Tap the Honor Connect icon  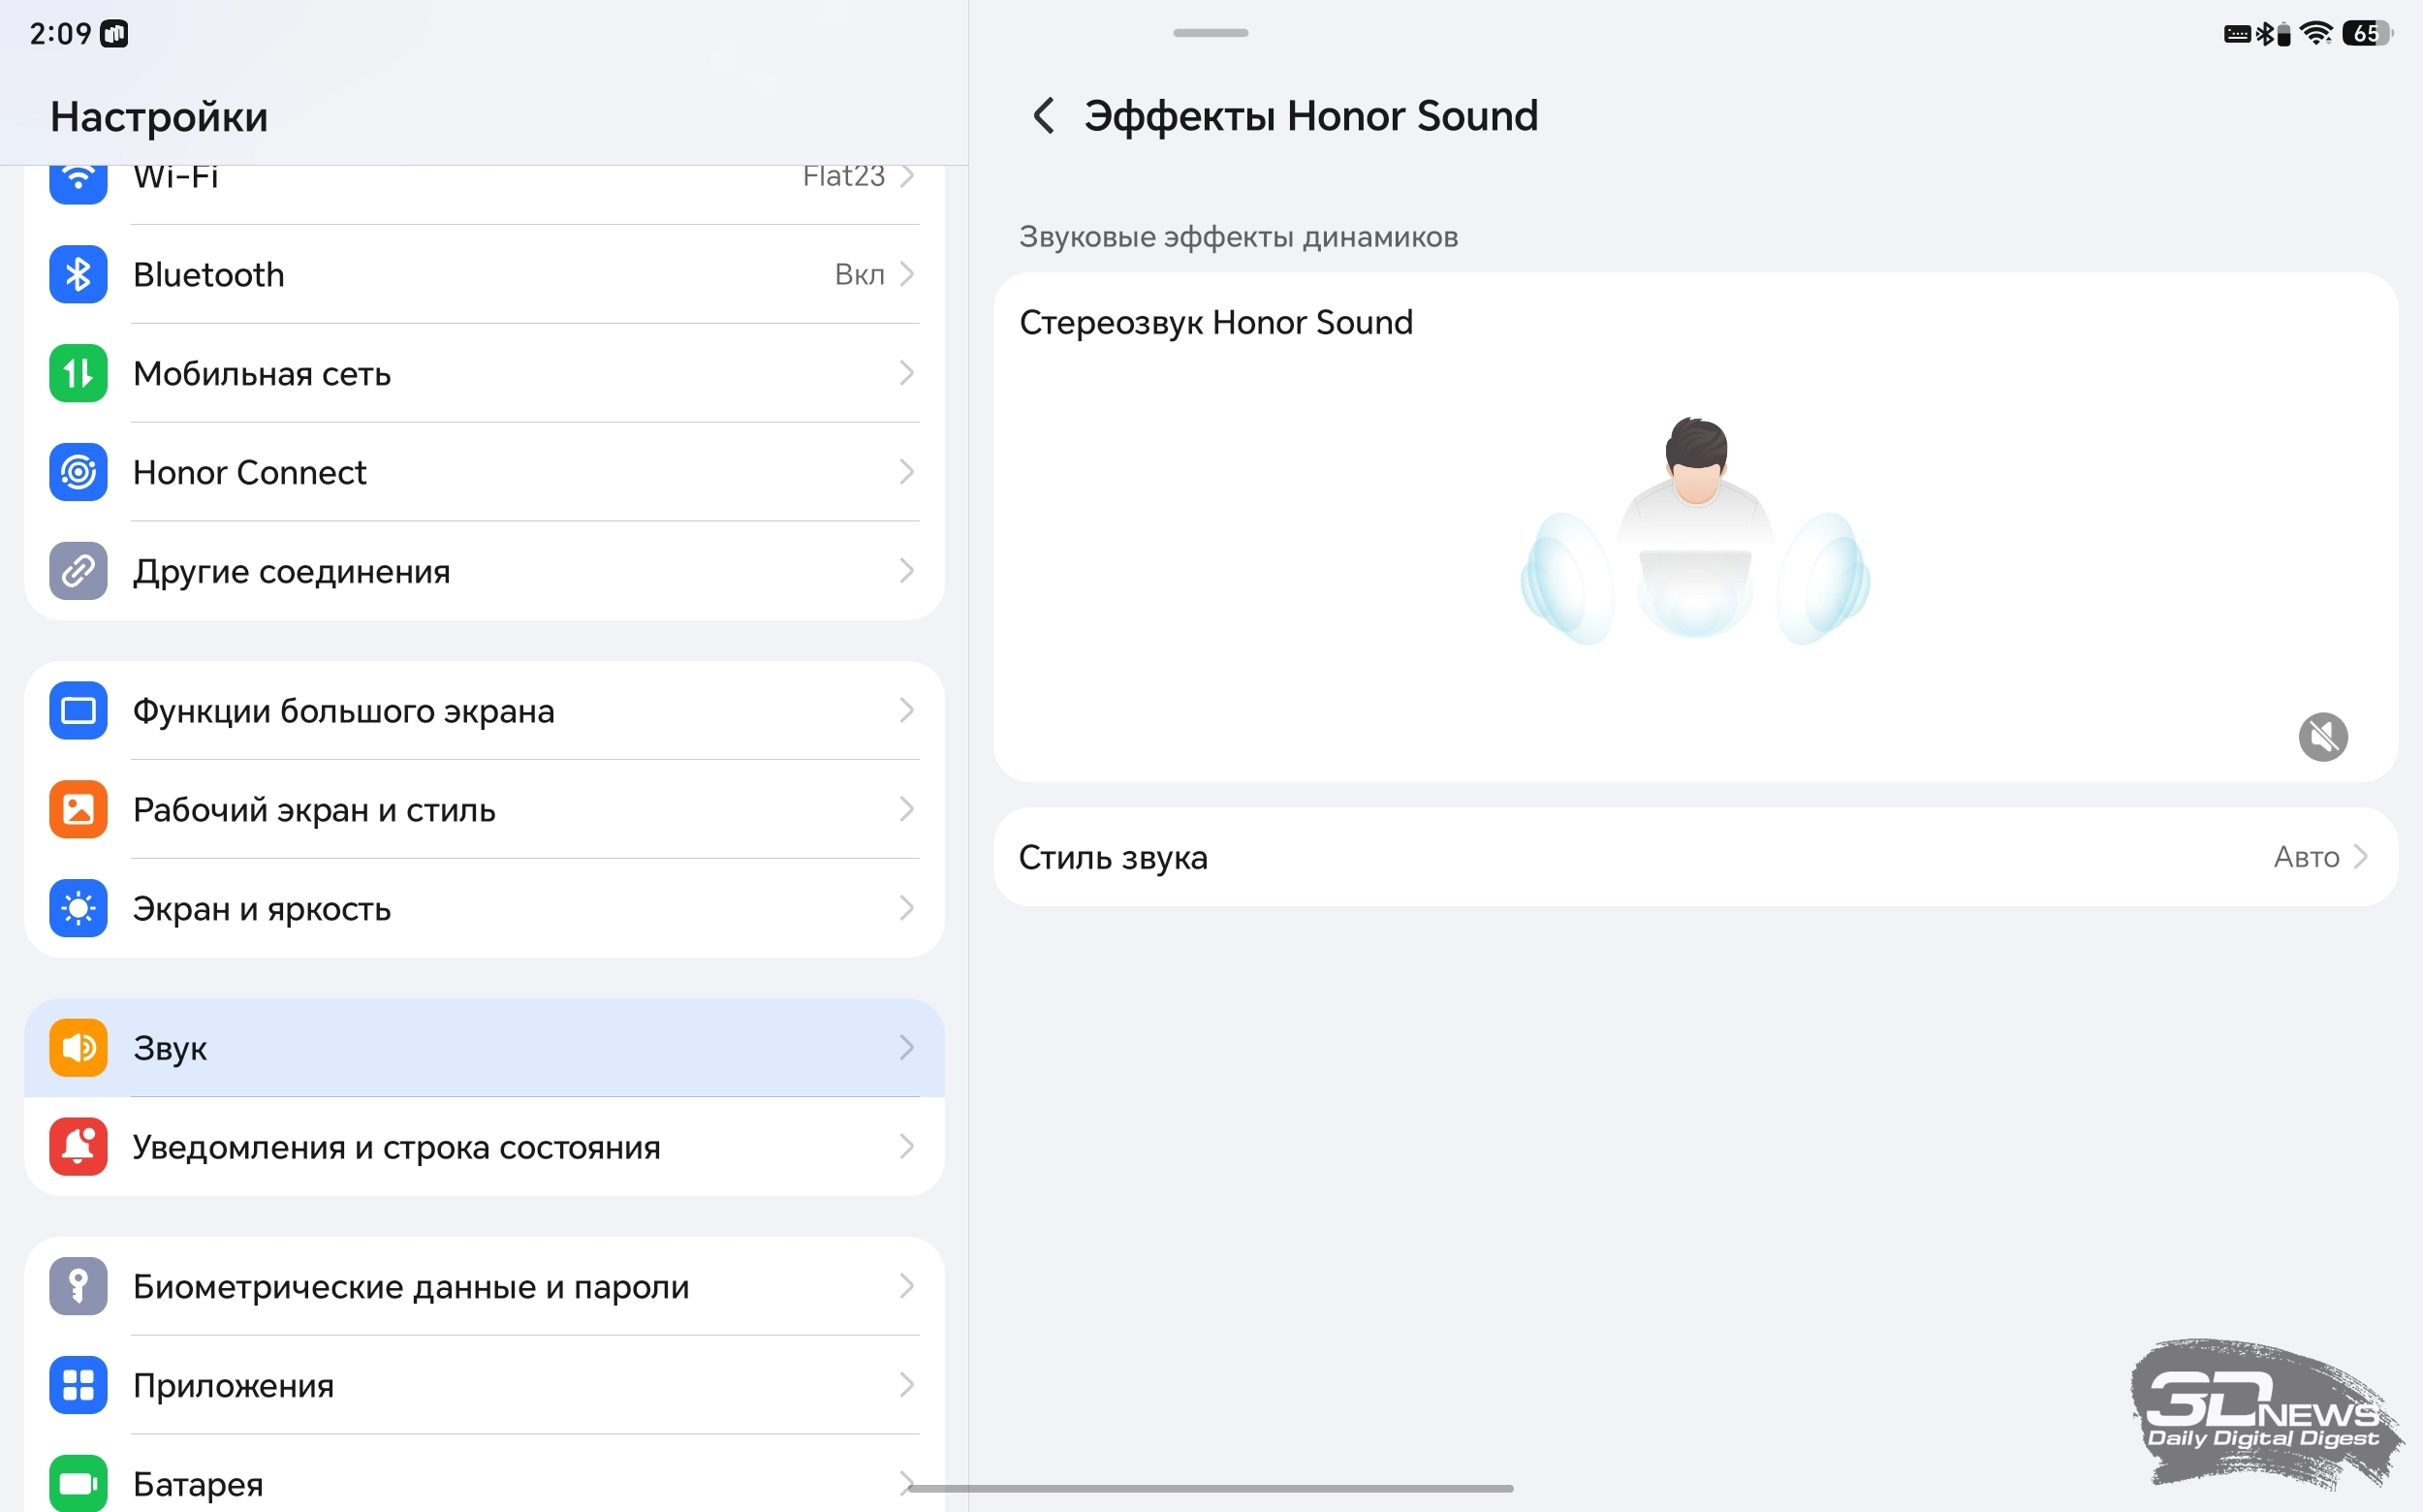click(x=78, y=472)
